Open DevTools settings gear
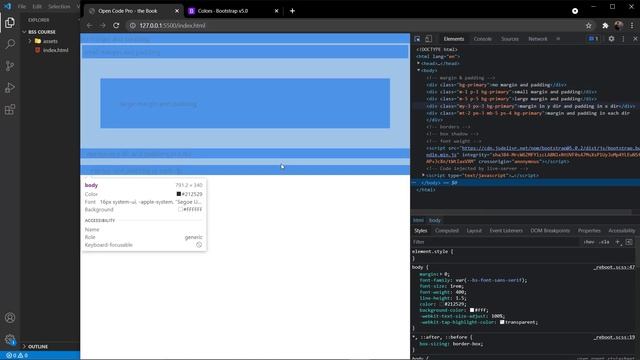Image resolution: width=640 pixels, height=360 pixels. (x=611, y=39)
